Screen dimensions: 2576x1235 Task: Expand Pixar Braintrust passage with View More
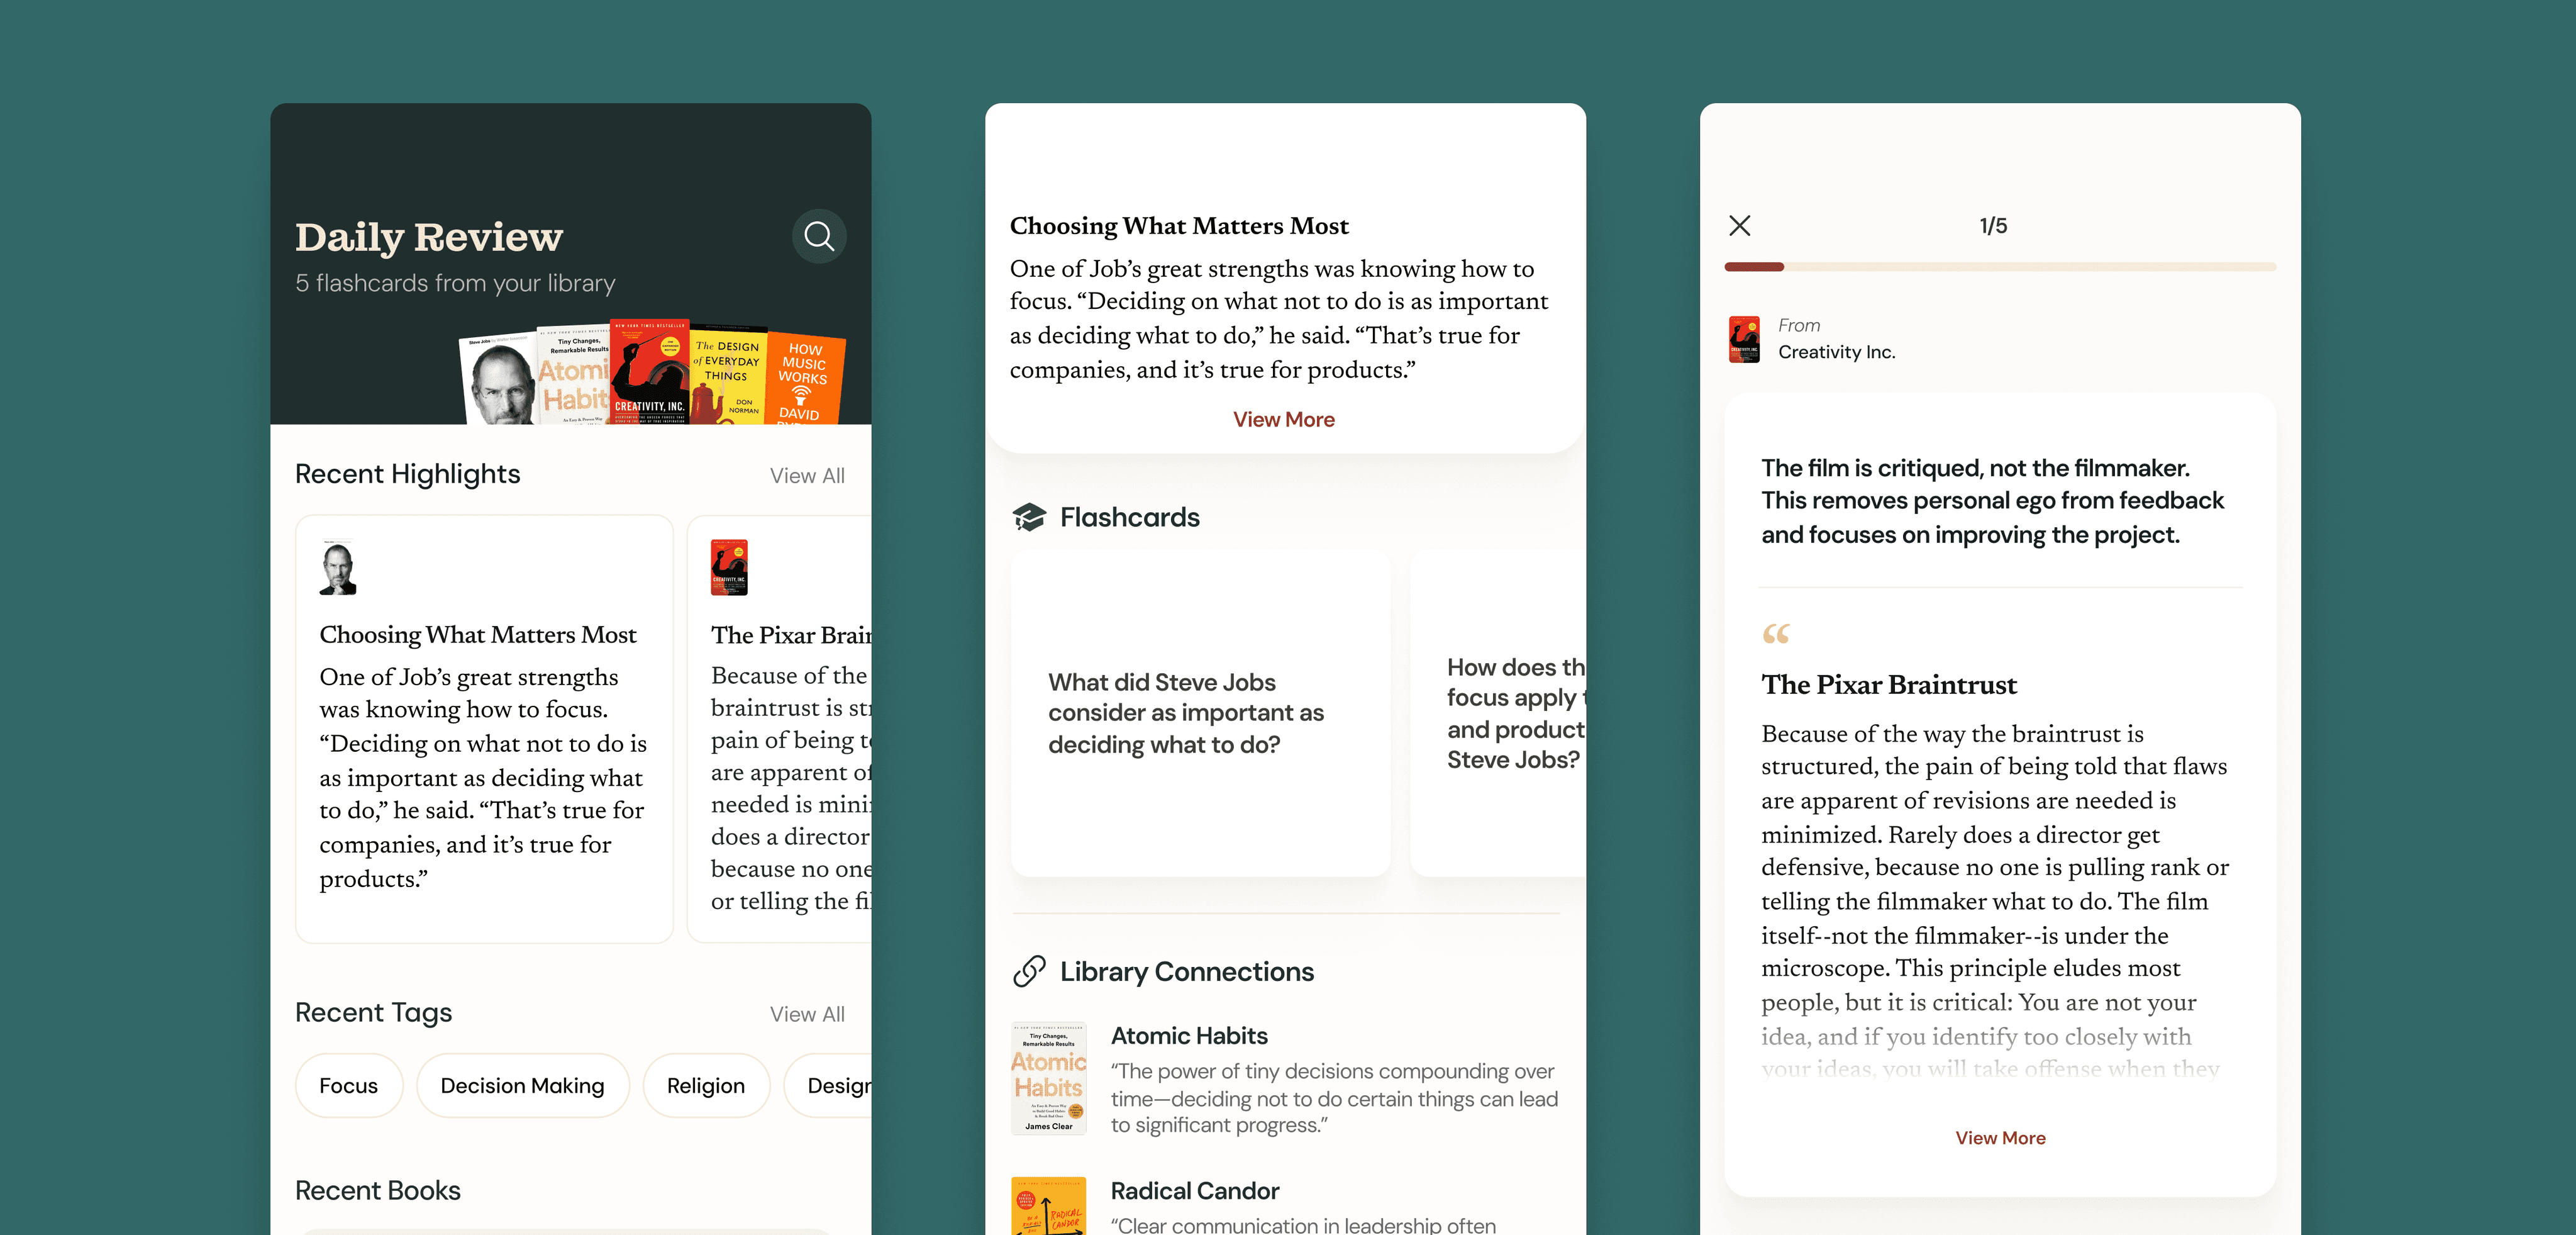point(2000,1138)
